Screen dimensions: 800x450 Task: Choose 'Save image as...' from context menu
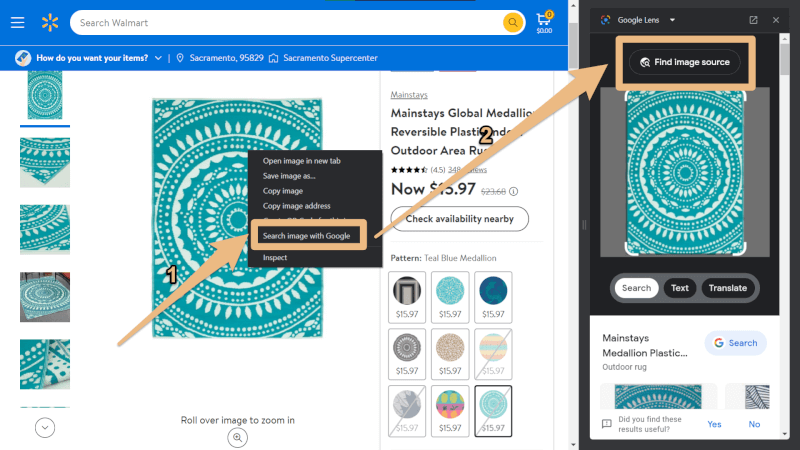tap(289, 176)
